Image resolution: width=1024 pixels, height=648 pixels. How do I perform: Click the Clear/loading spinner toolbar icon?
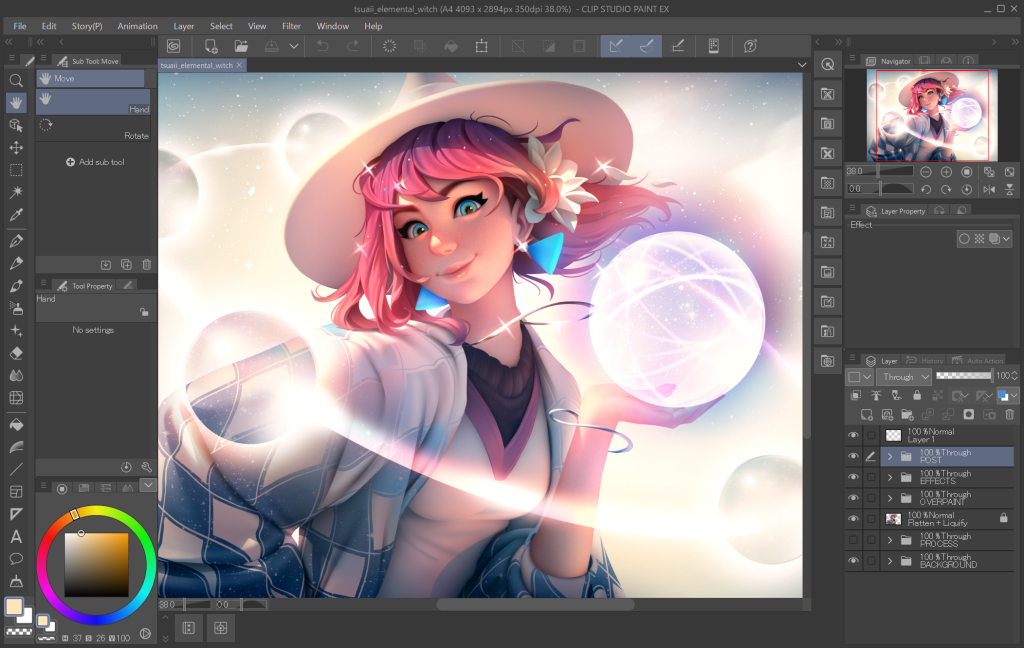click(389, 46)
